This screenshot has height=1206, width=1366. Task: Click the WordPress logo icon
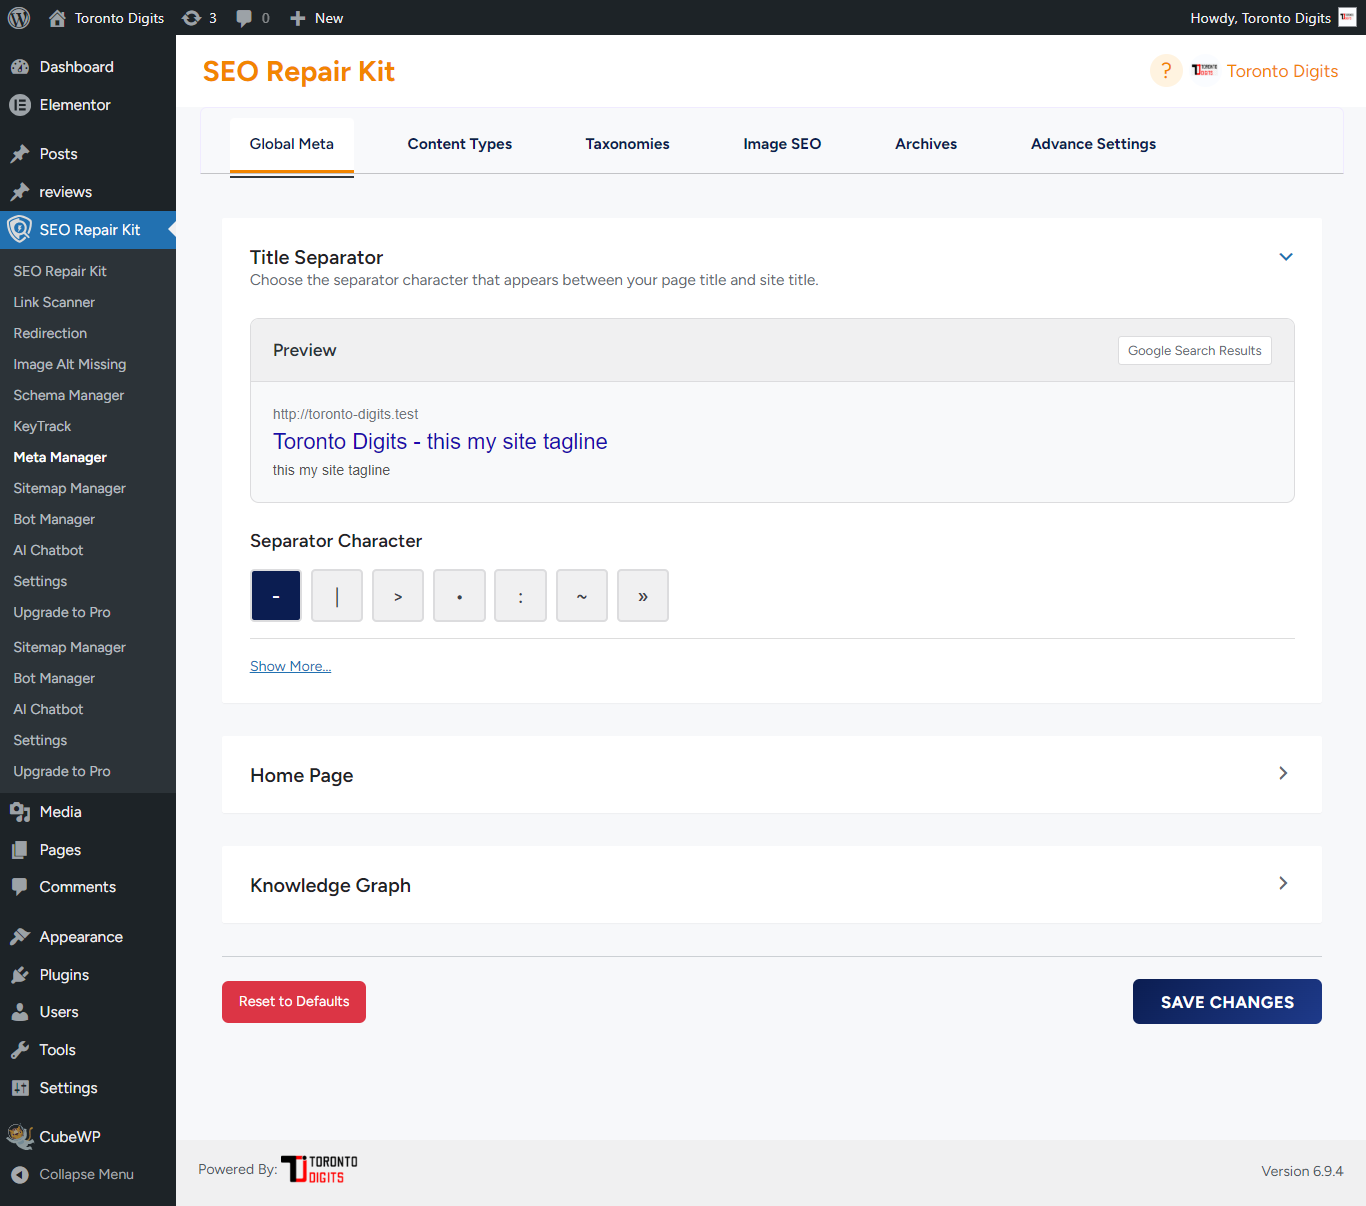19,18
